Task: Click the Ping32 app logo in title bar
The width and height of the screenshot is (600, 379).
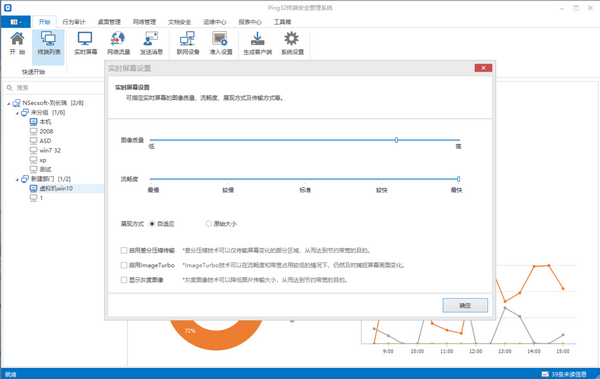Action: tap(7, 7)
